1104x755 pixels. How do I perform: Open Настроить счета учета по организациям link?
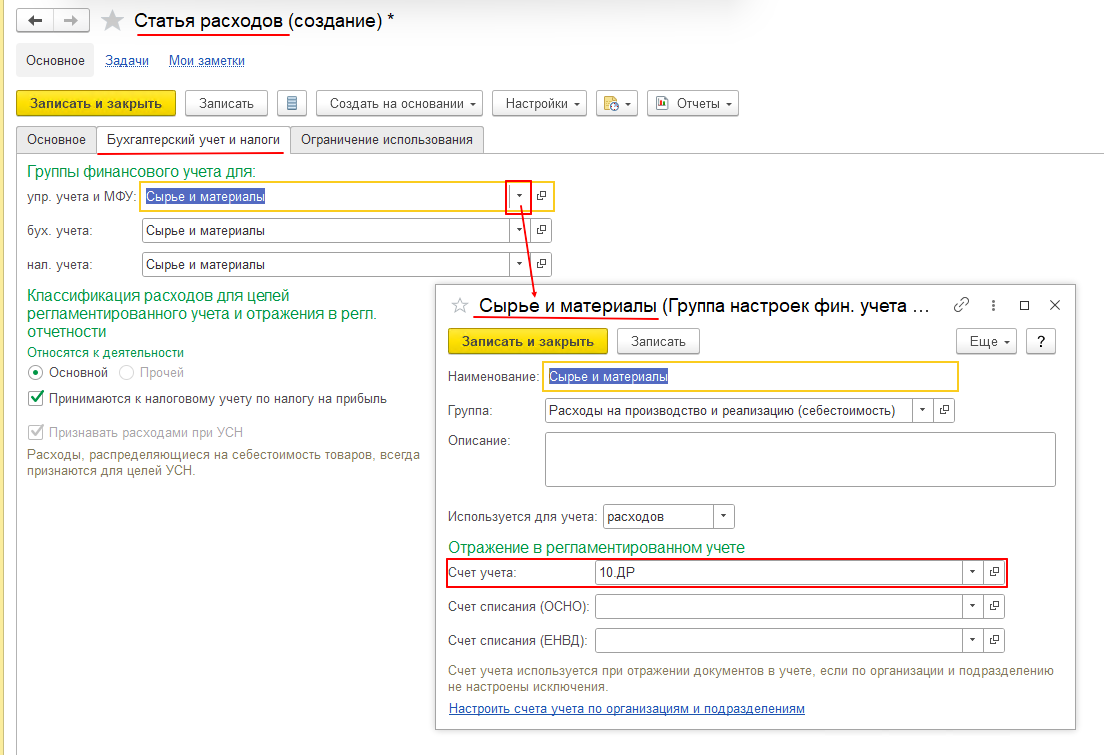[x=626, y=709]
